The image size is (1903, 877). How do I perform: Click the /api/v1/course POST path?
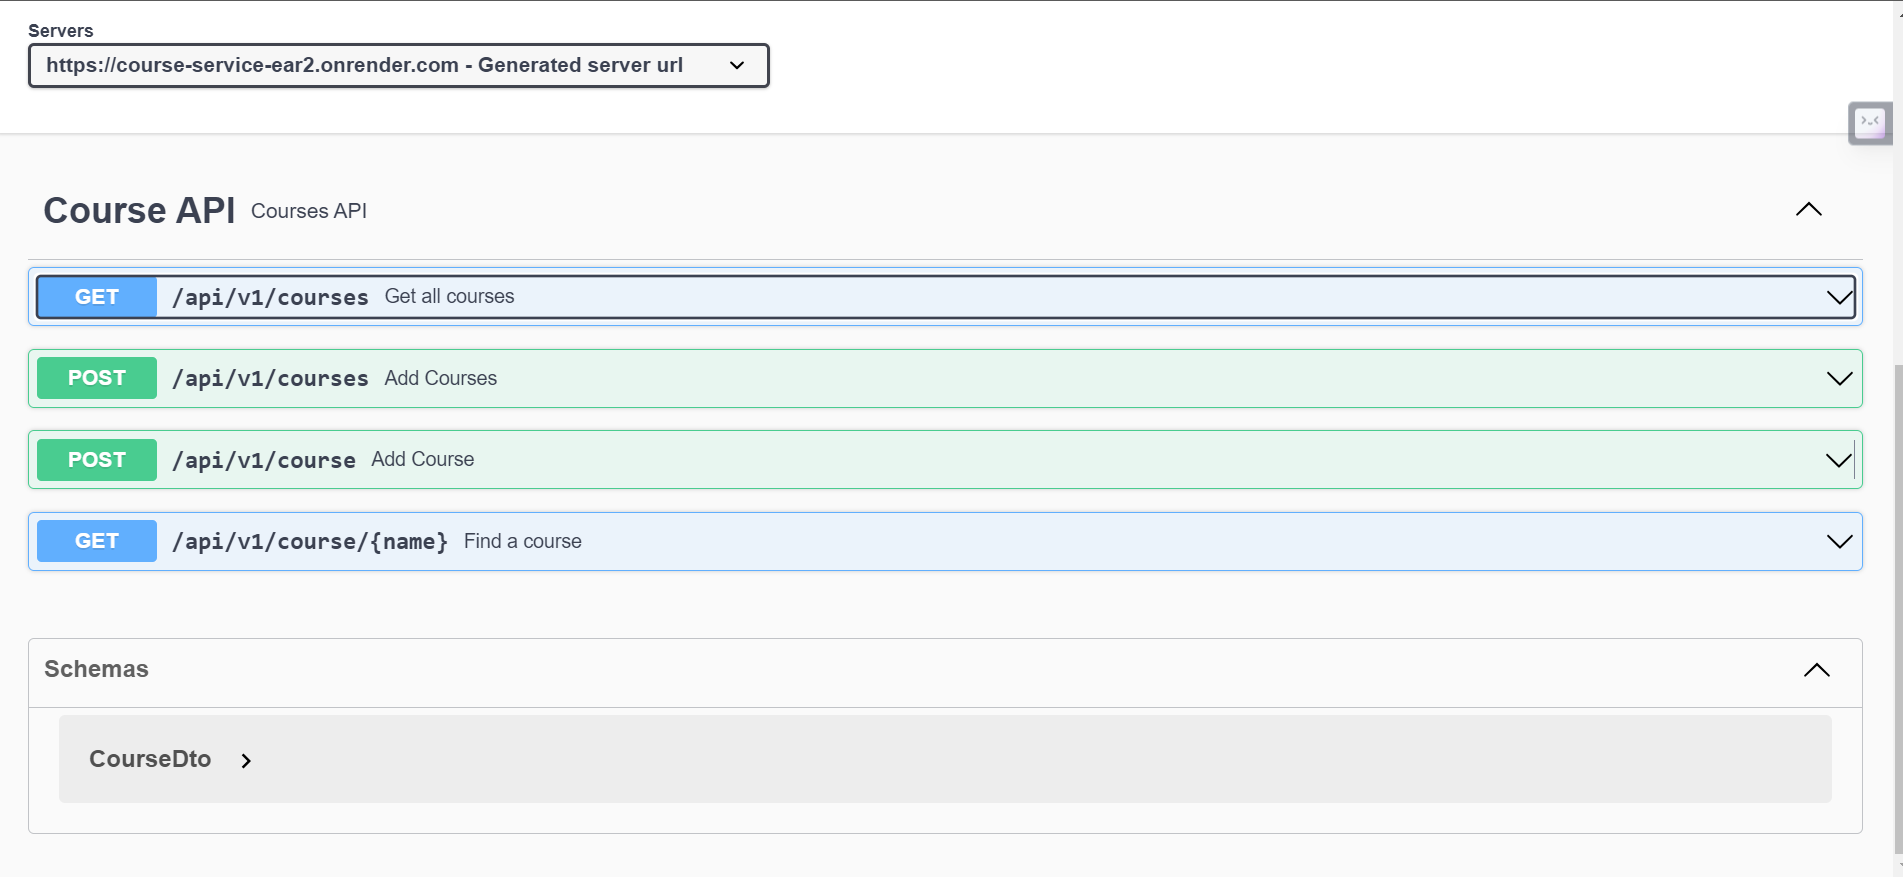[x=264, y=460]
